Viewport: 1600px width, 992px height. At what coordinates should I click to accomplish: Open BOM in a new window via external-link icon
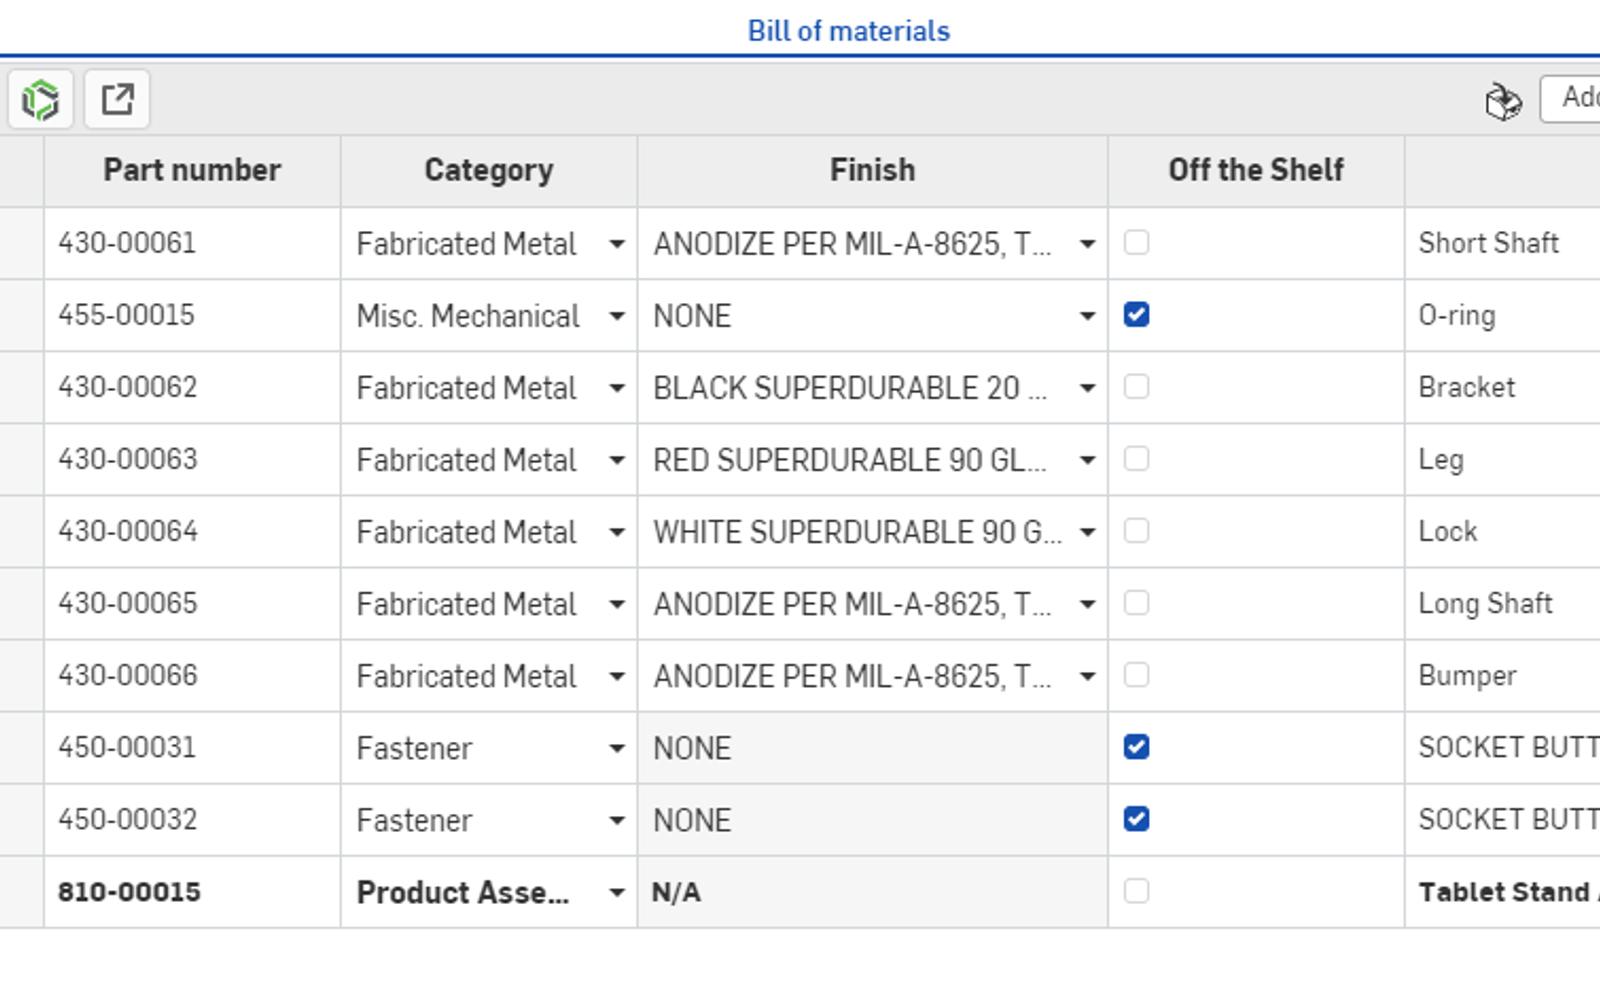(x=117, y=100)
